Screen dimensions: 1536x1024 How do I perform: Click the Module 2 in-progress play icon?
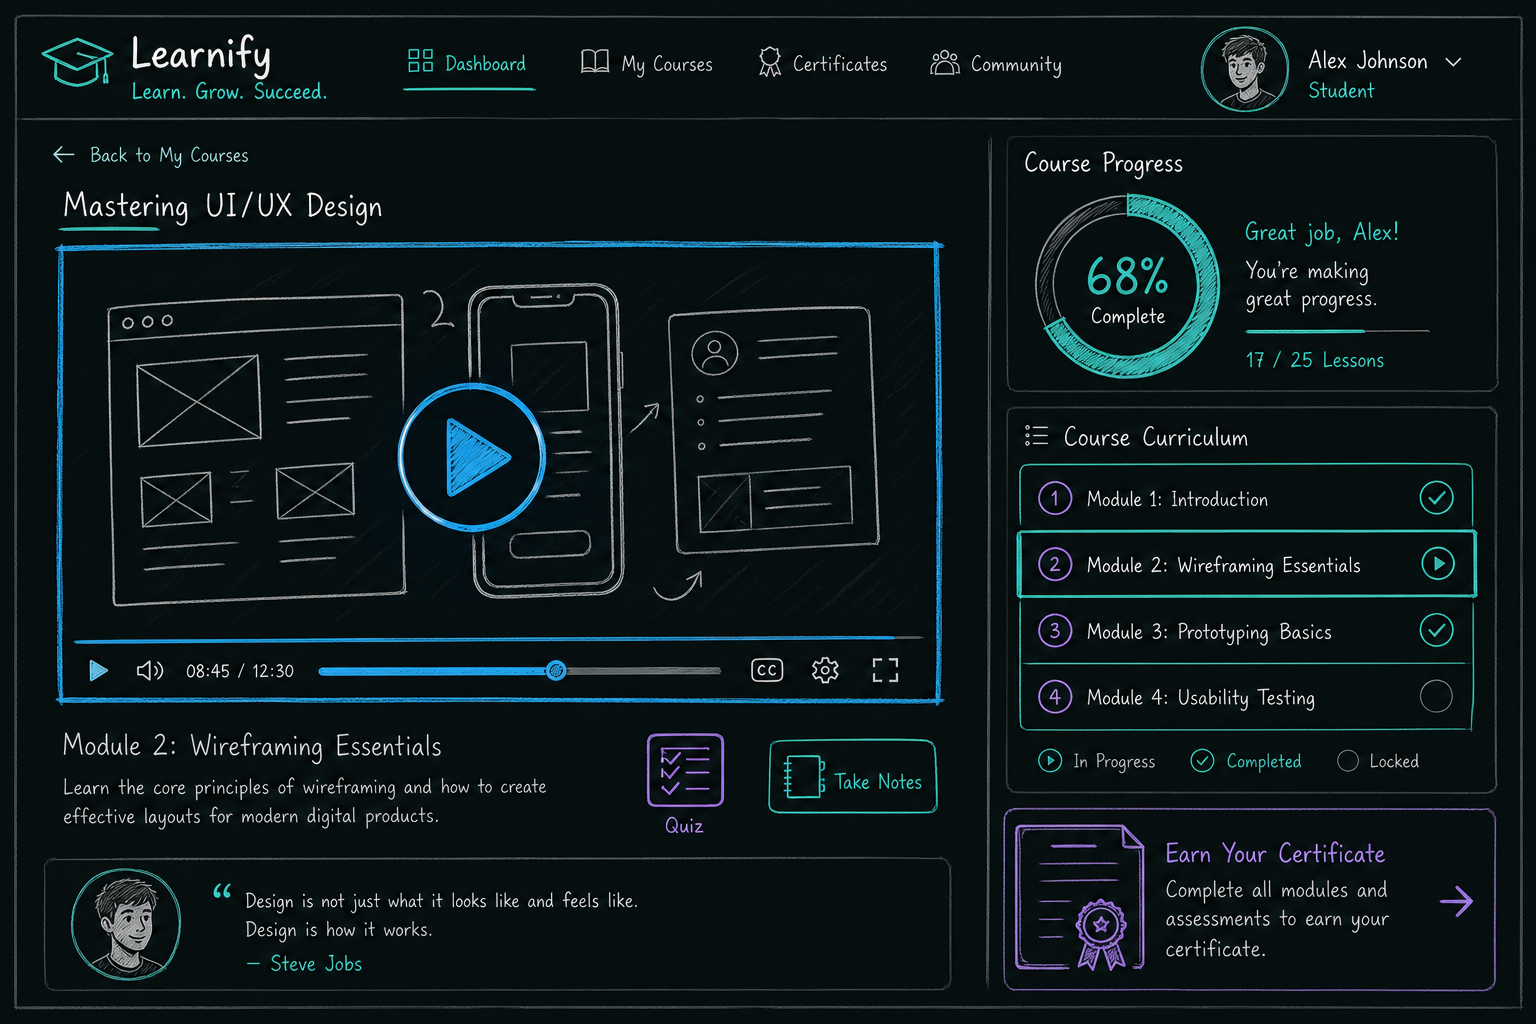[1438, 564]
